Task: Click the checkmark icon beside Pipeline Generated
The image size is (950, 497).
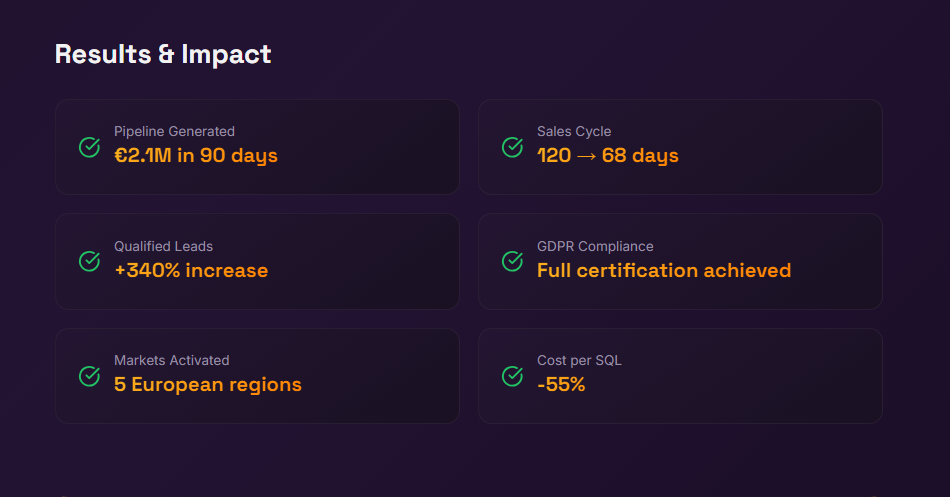Action: pos(89,147)
